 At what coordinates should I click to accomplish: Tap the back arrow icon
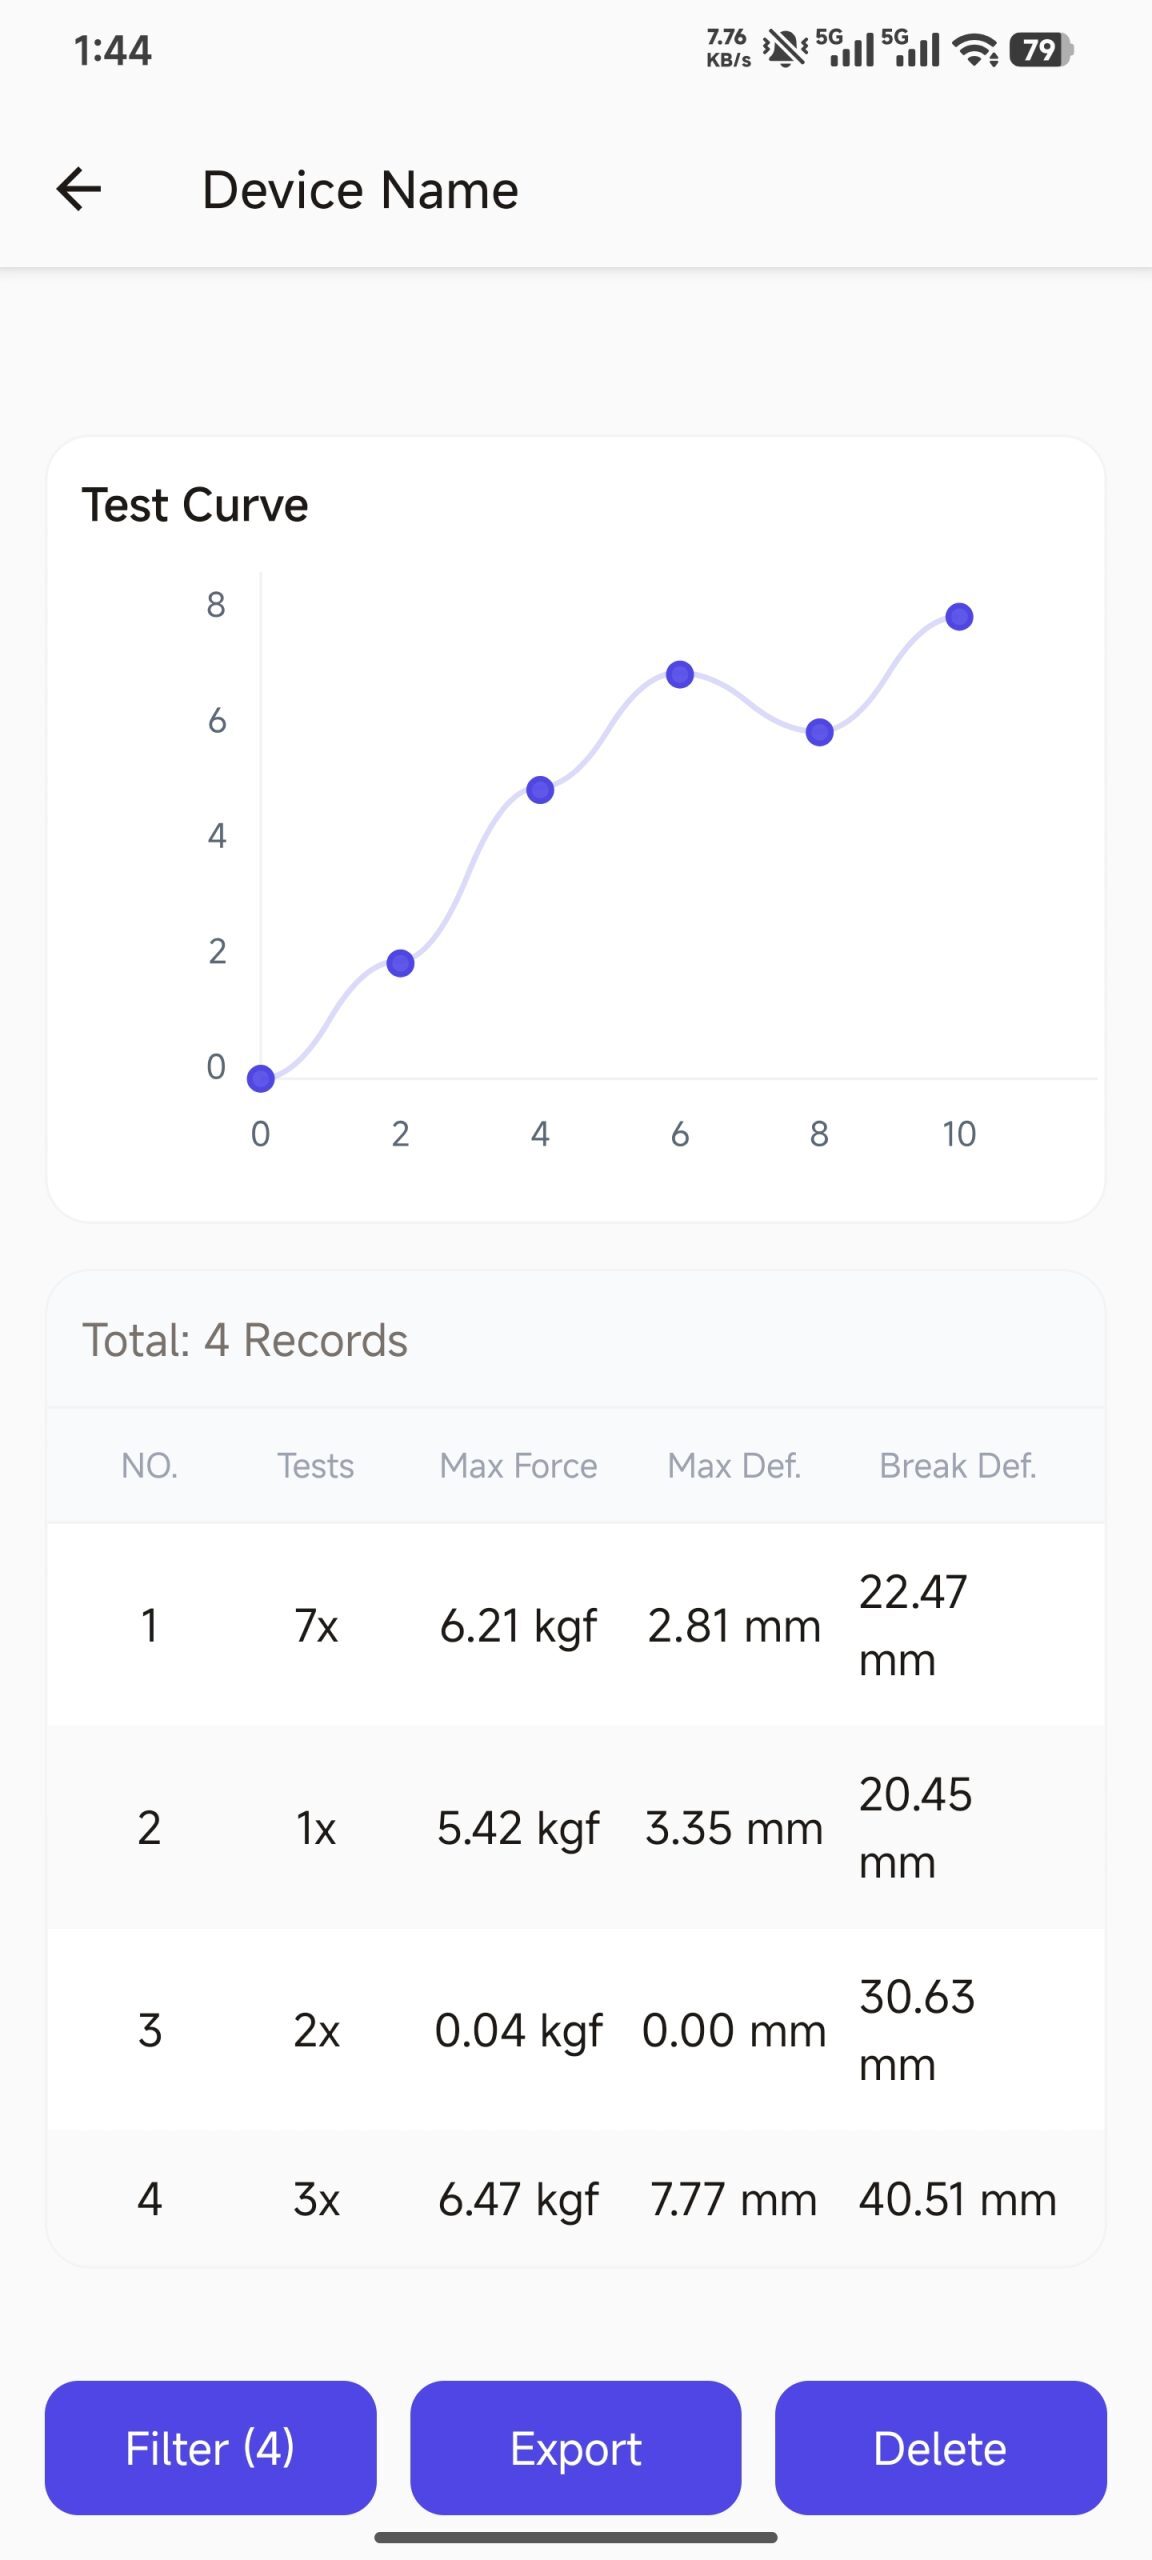[x=79, y=189]
